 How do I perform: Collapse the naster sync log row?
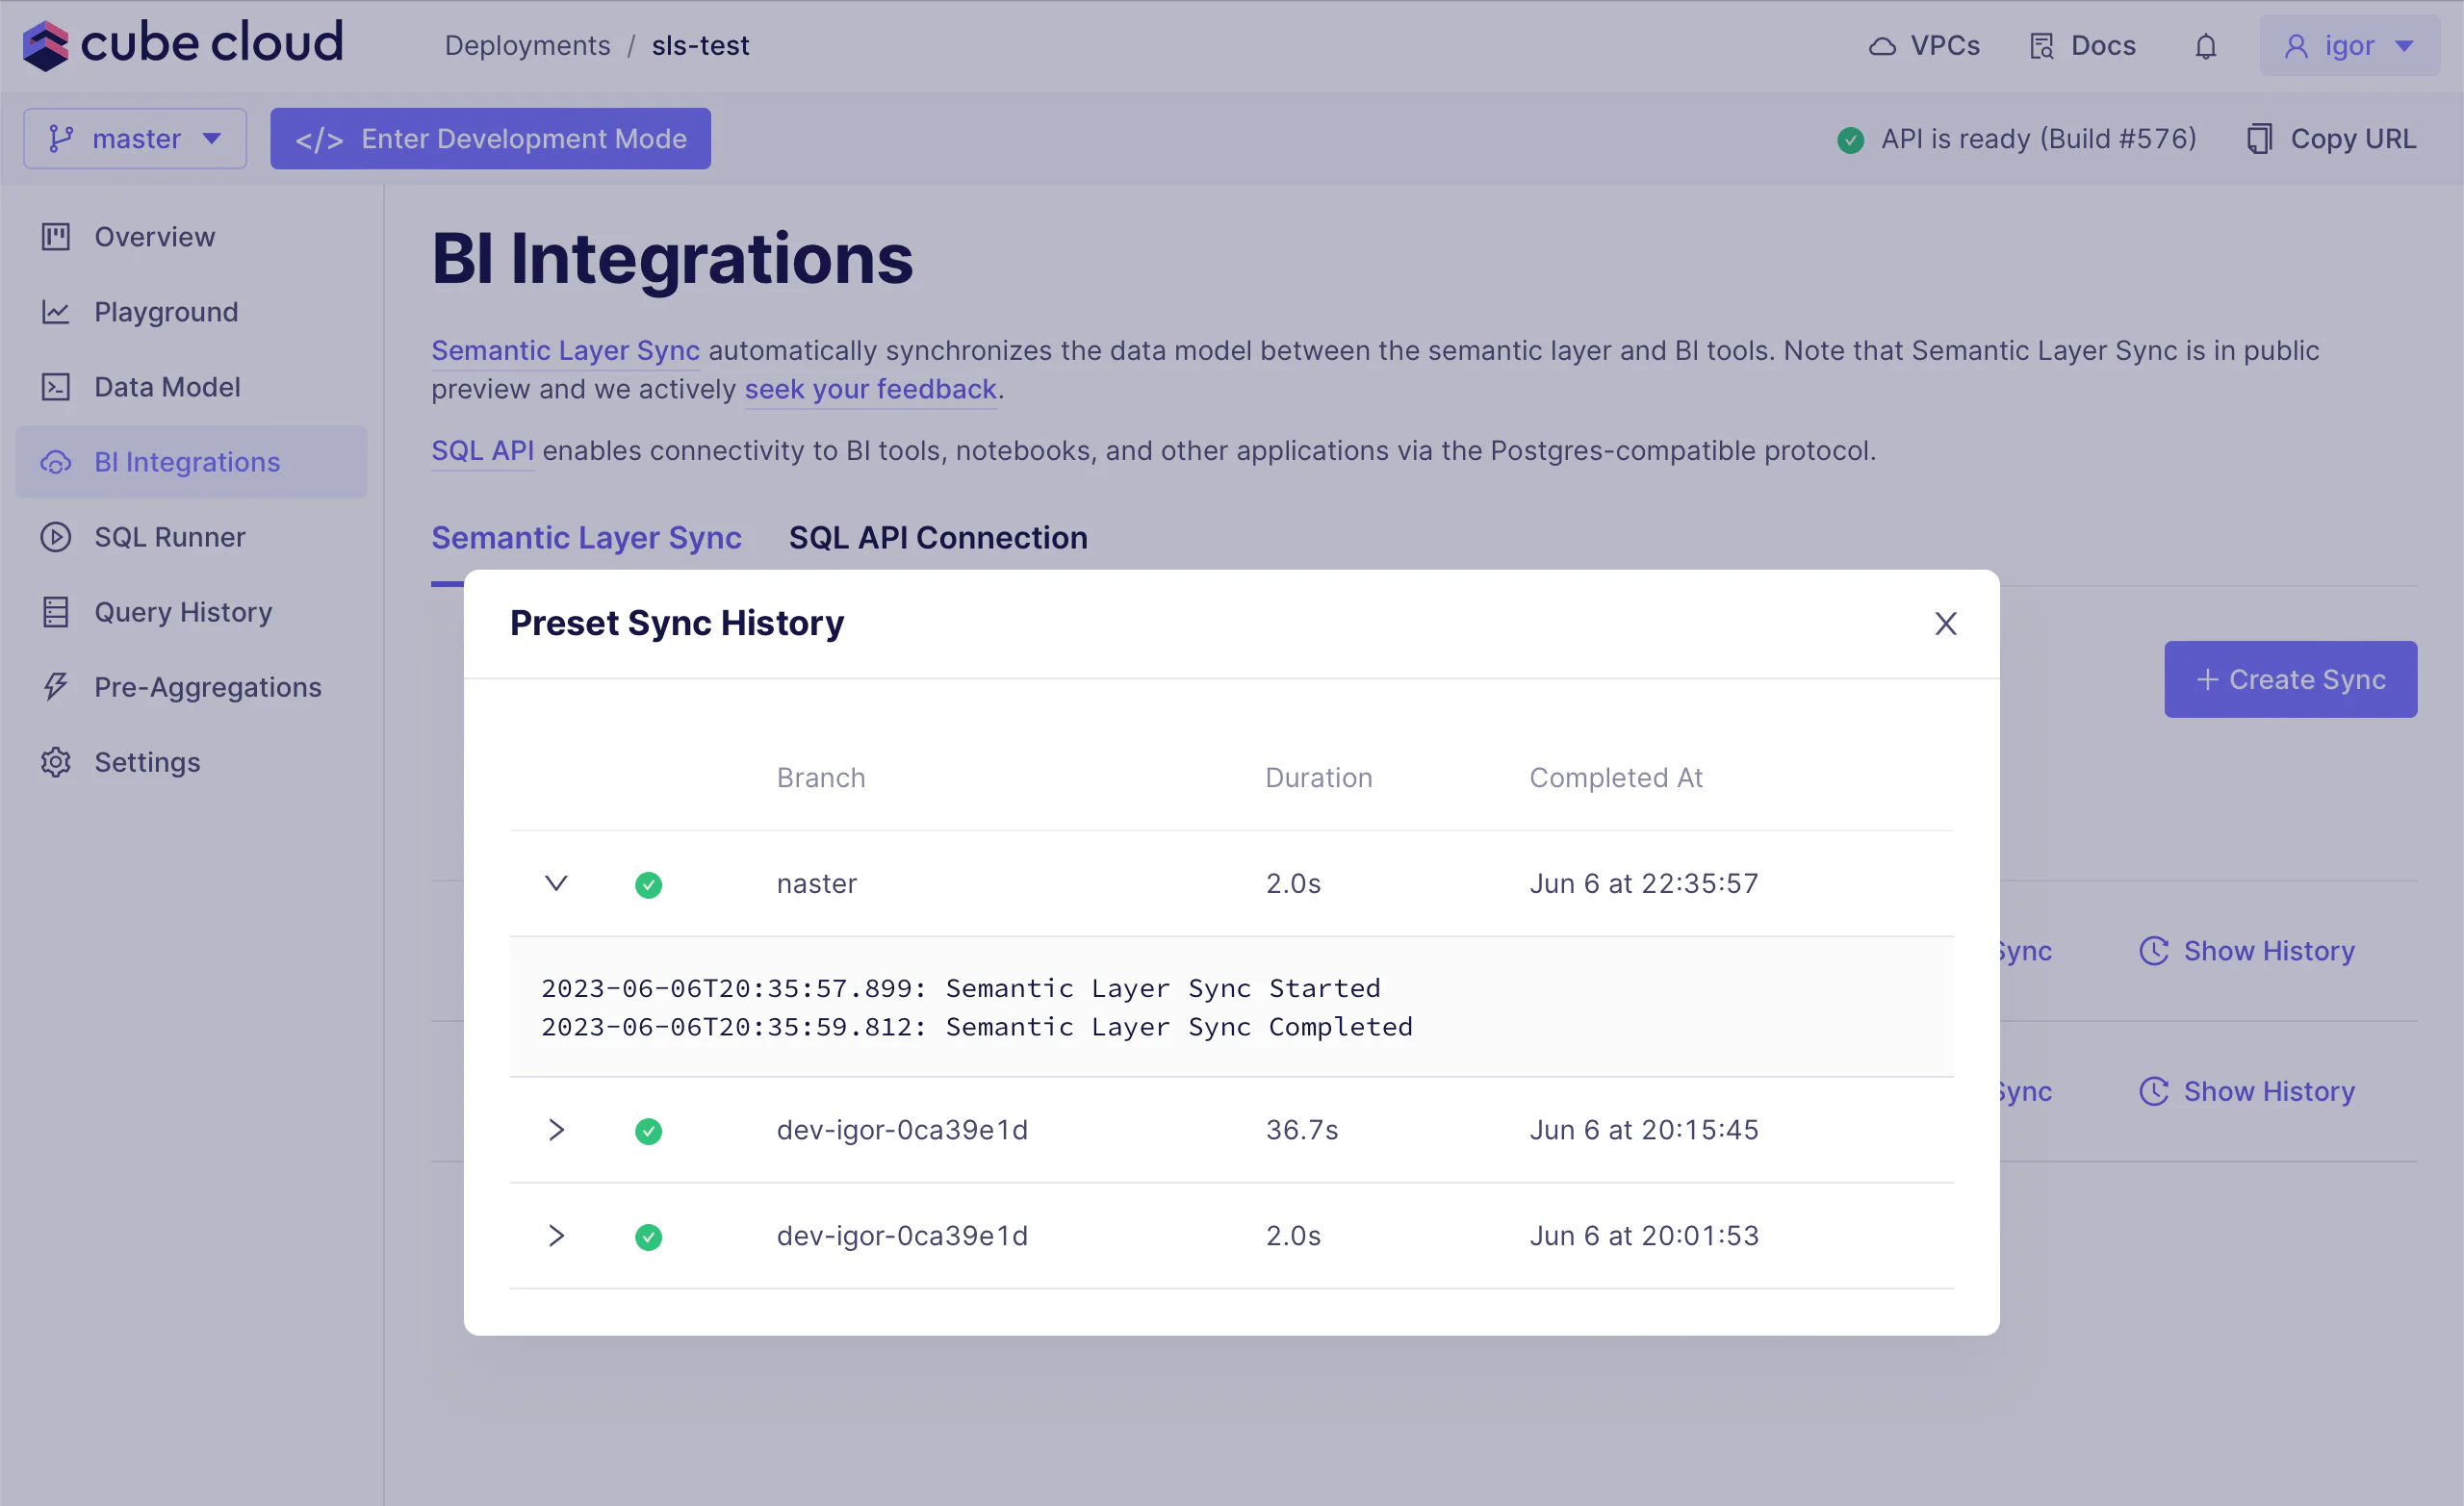pos(556,883)
